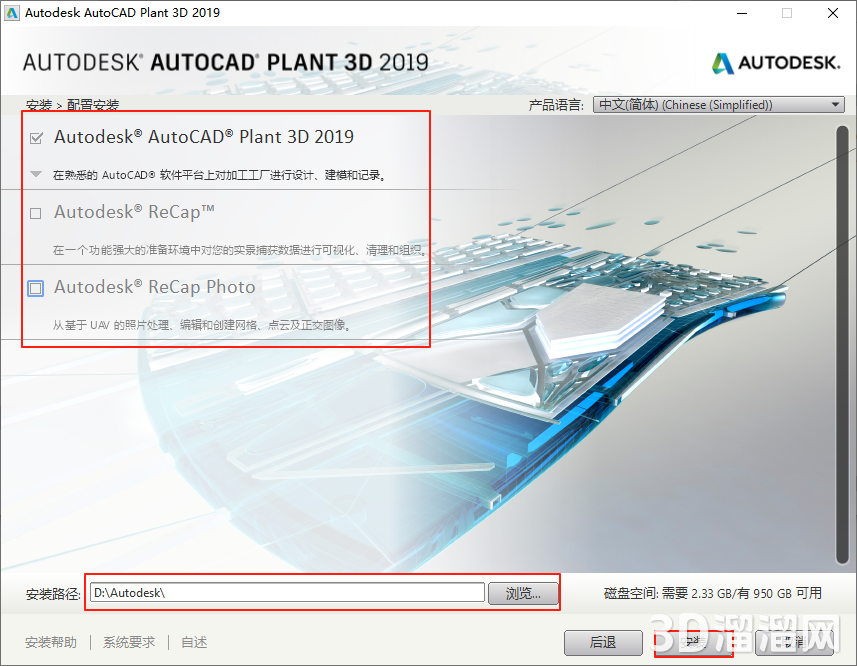This screenshot has height=666, width=857.
Task: Click the Autodesk icon in the title bar
Action: (13, 13)
